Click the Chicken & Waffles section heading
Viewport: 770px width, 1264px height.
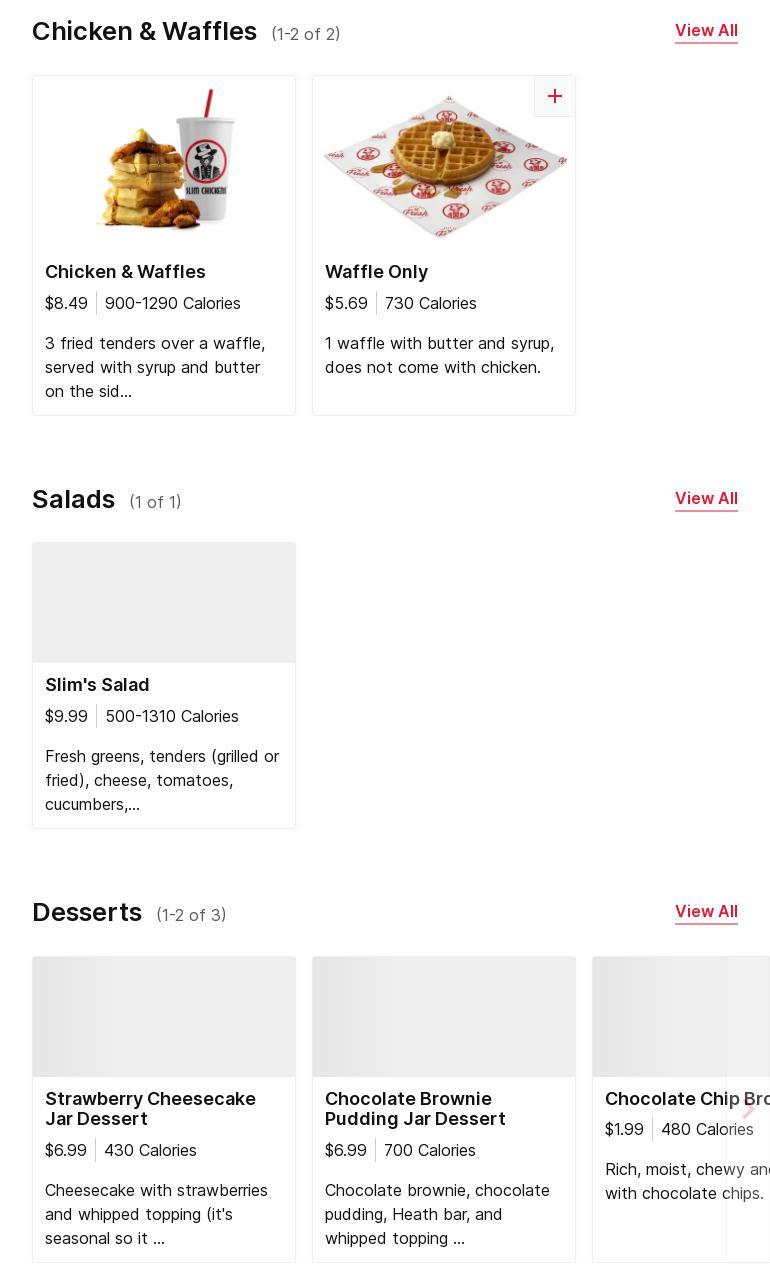(144, 32)
